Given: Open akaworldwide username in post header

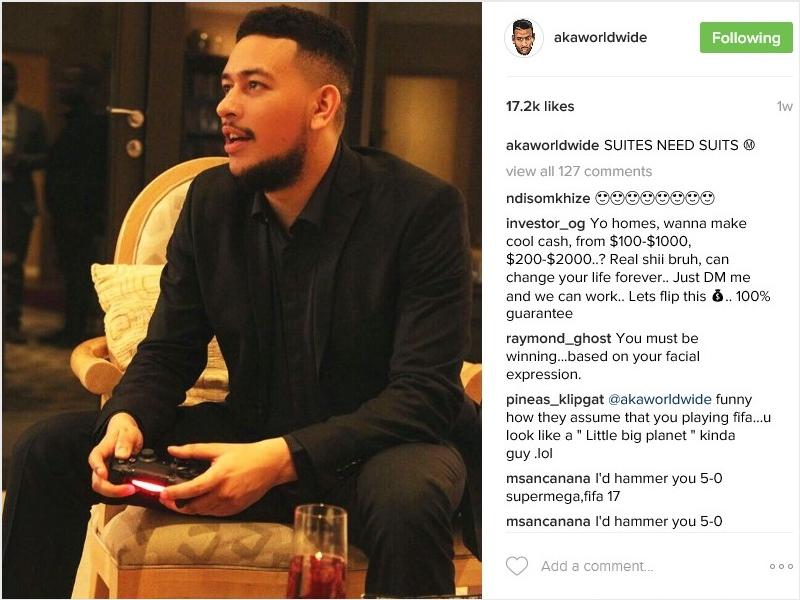Looking at the screenshot, I should (600, 37).
